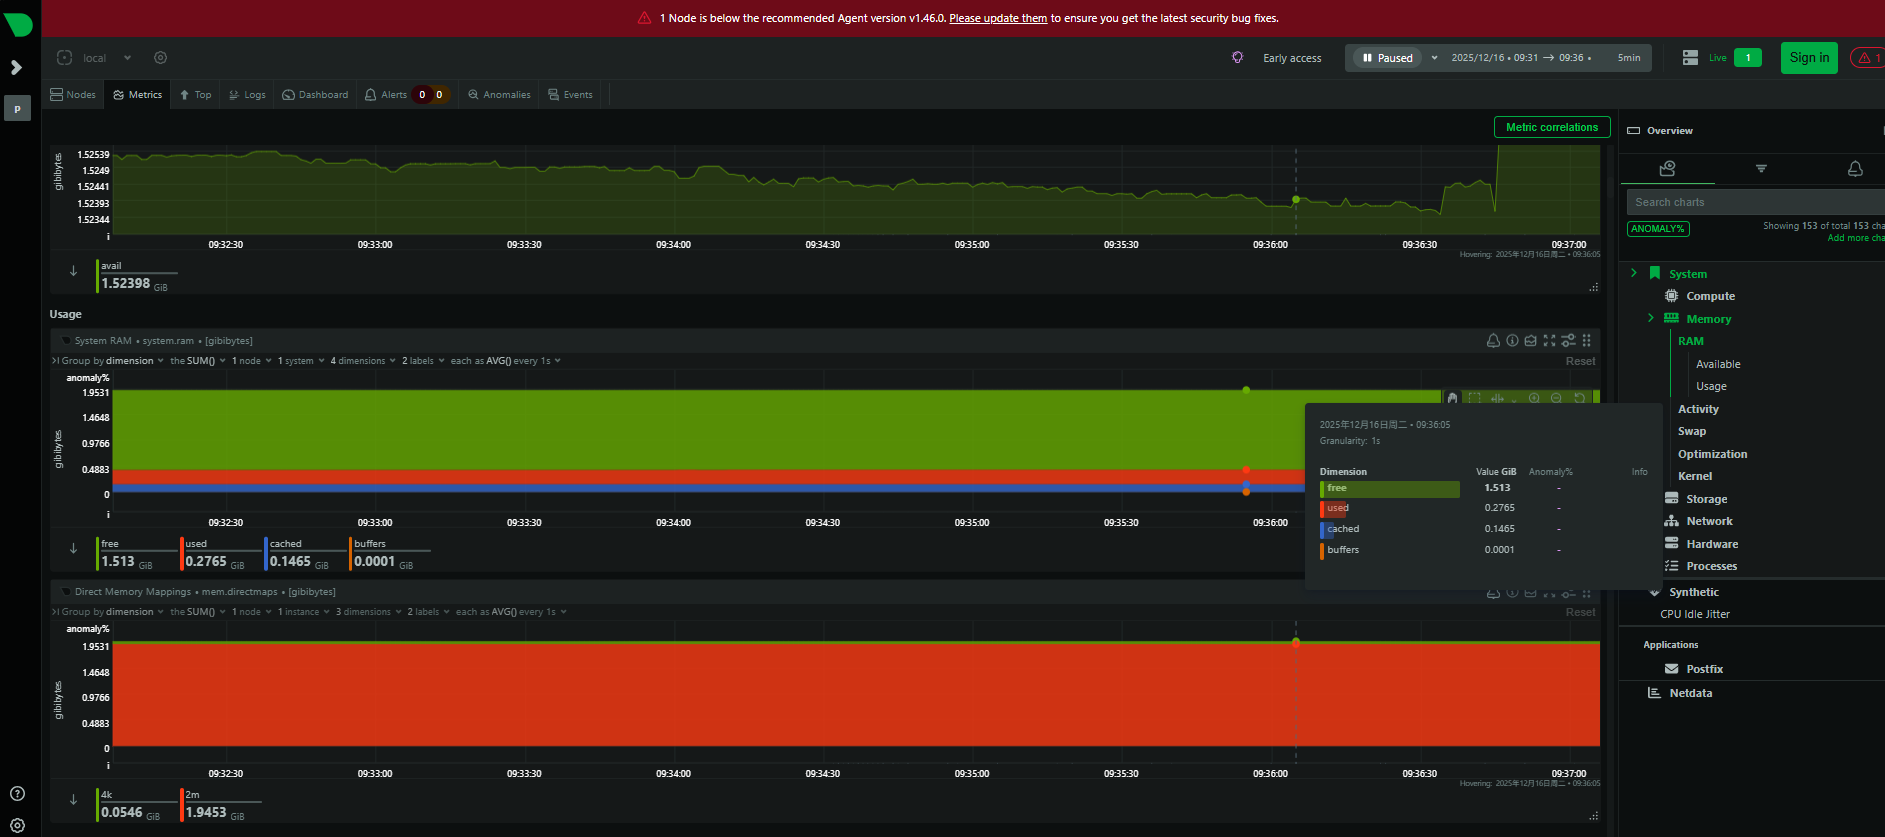Switch to the Dashboard tab
The height and width of the screenshot is (837, 1885).
click(x=315, y=95)
